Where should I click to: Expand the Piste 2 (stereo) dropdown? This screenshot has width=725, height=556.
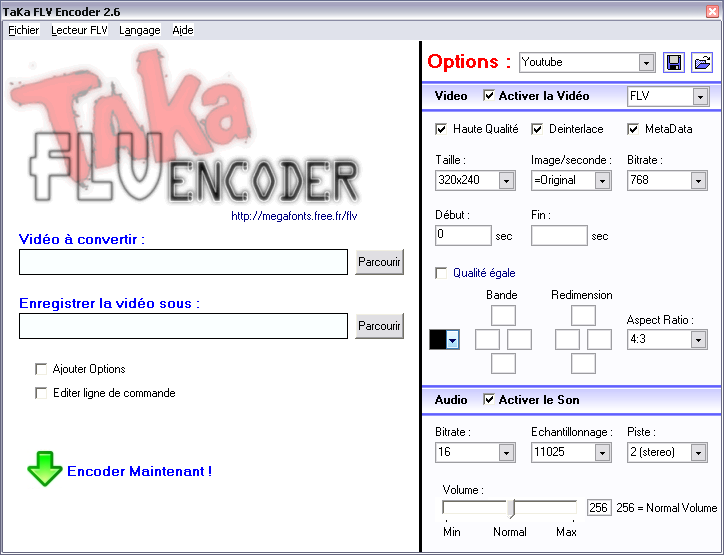[x=698, y=453]
